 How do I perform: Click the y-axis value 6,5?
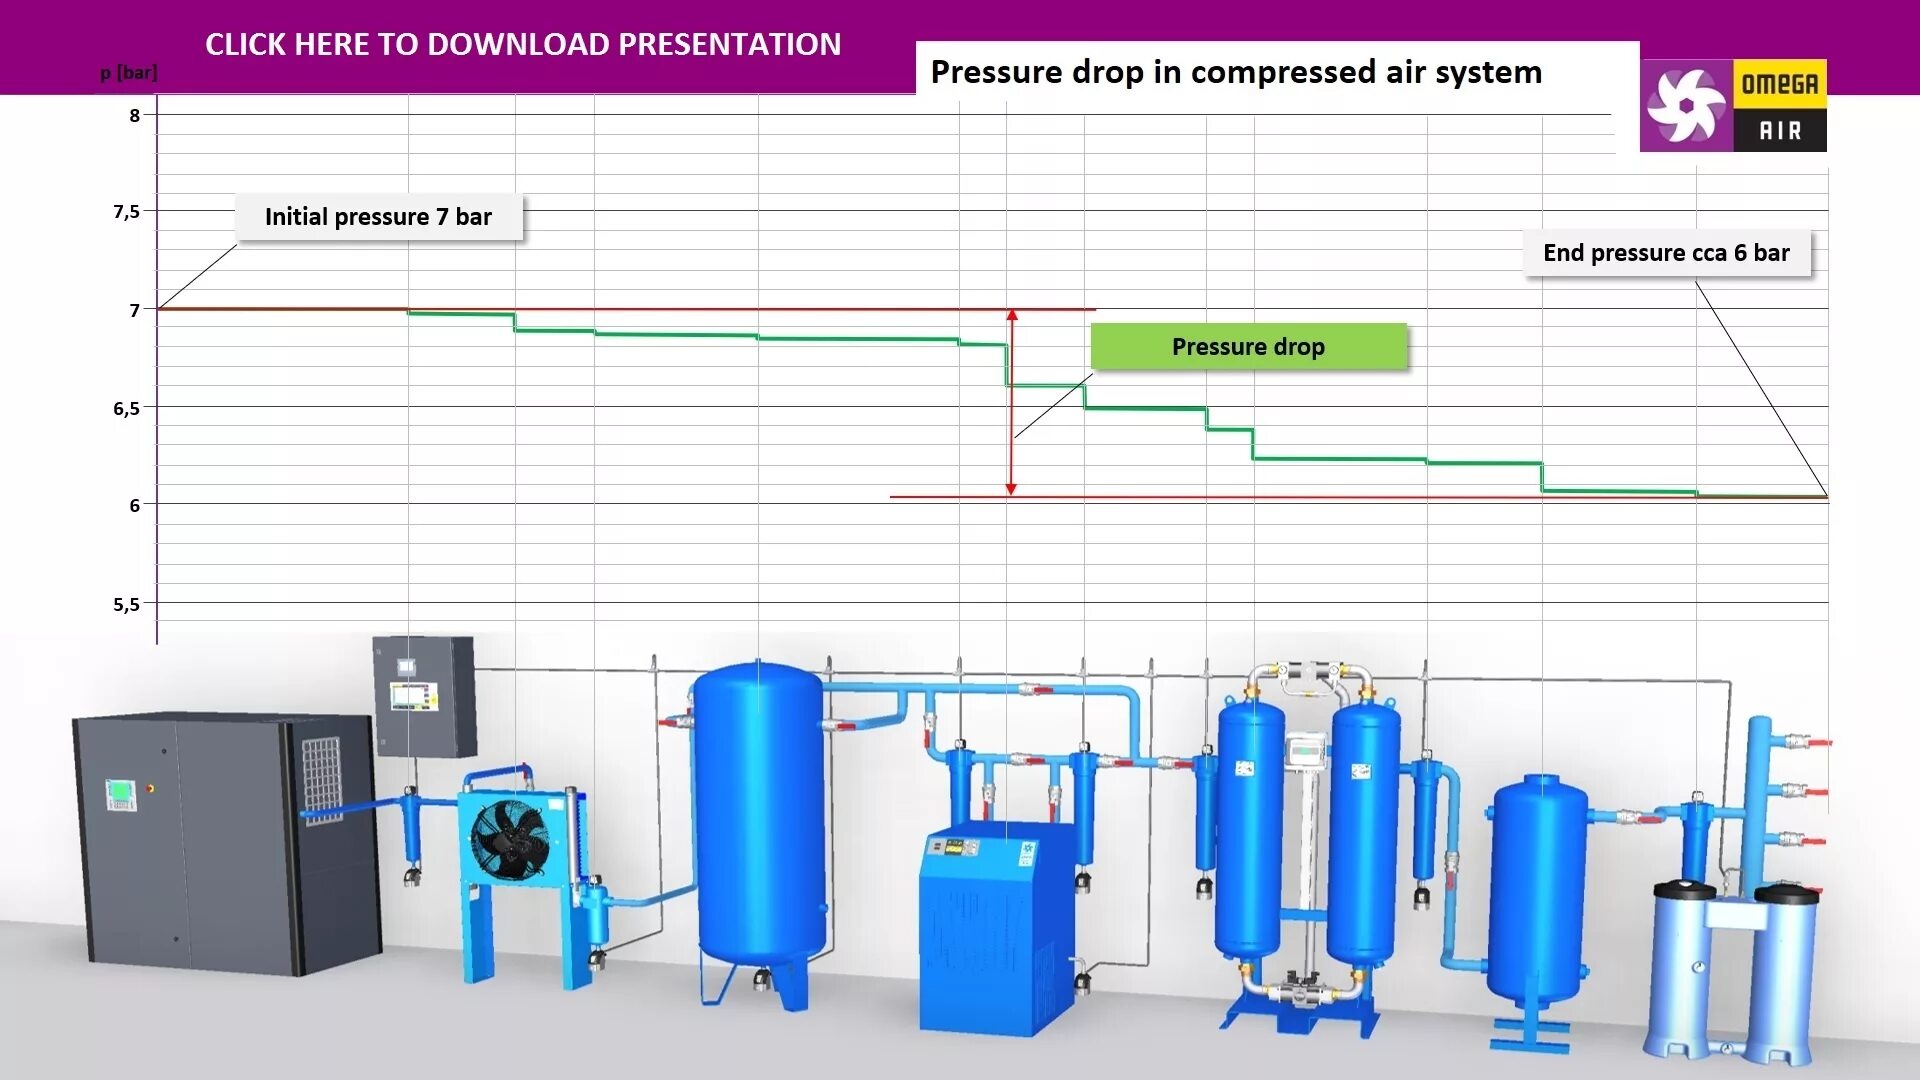tap(126, 408)
